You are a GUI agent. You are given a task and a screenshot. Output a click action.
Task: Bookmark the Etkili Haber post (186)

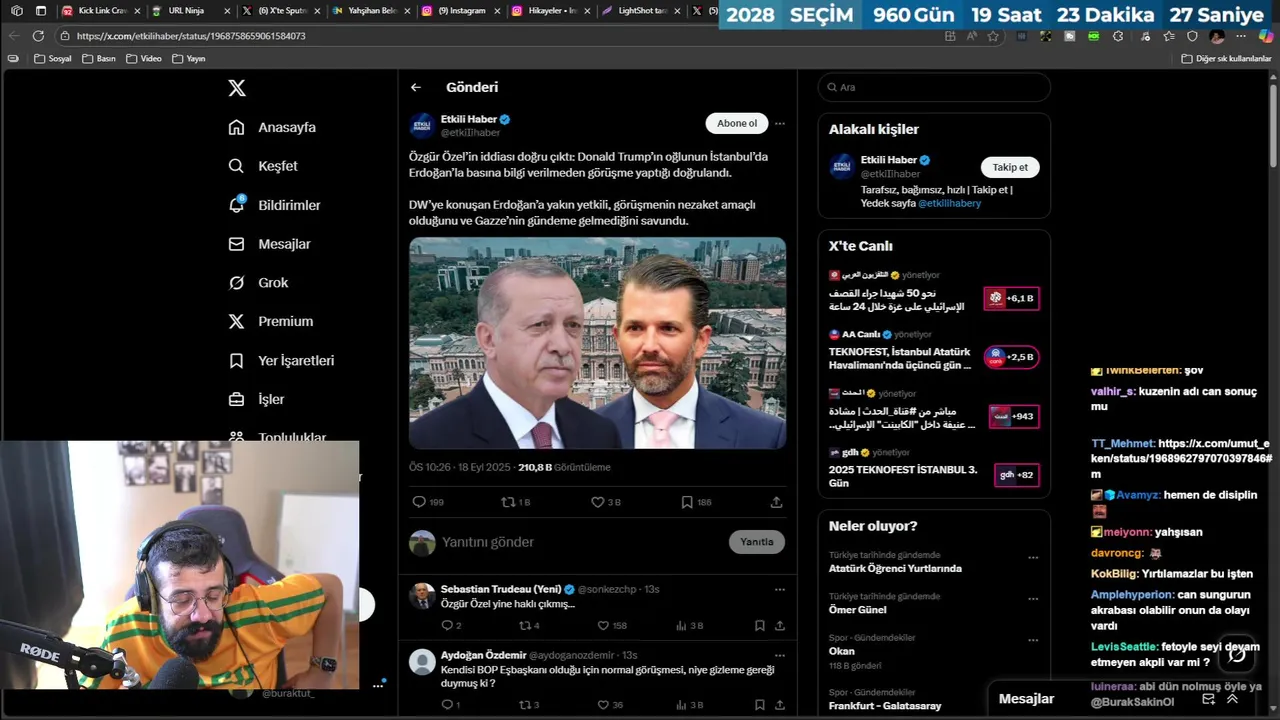[696, 502]
